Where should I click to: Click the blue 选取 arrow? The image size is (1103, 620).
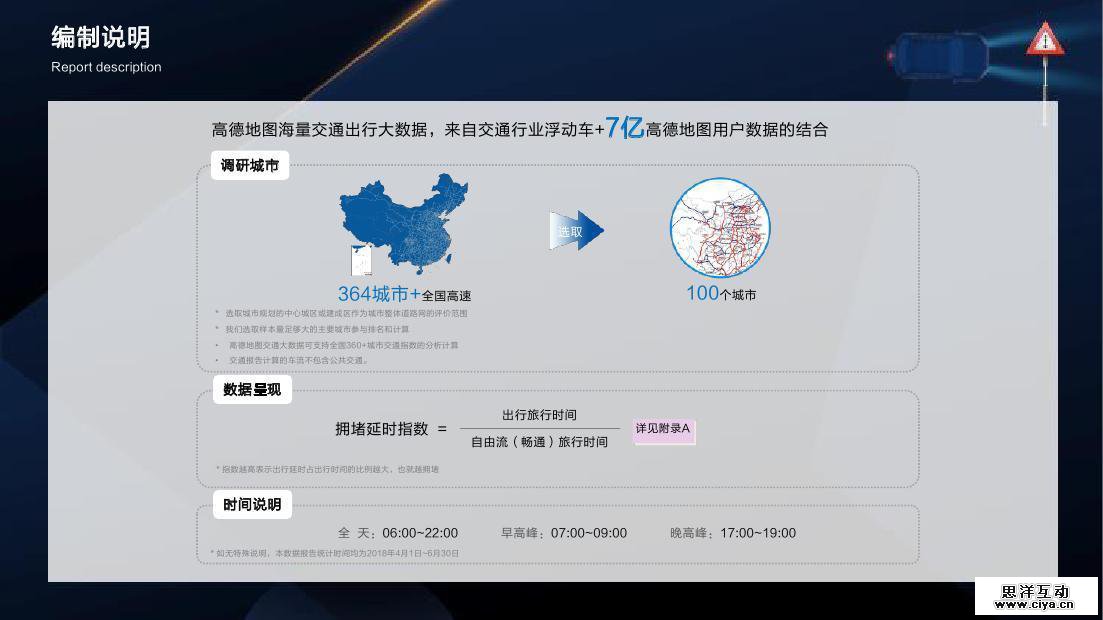pos(575,231)
